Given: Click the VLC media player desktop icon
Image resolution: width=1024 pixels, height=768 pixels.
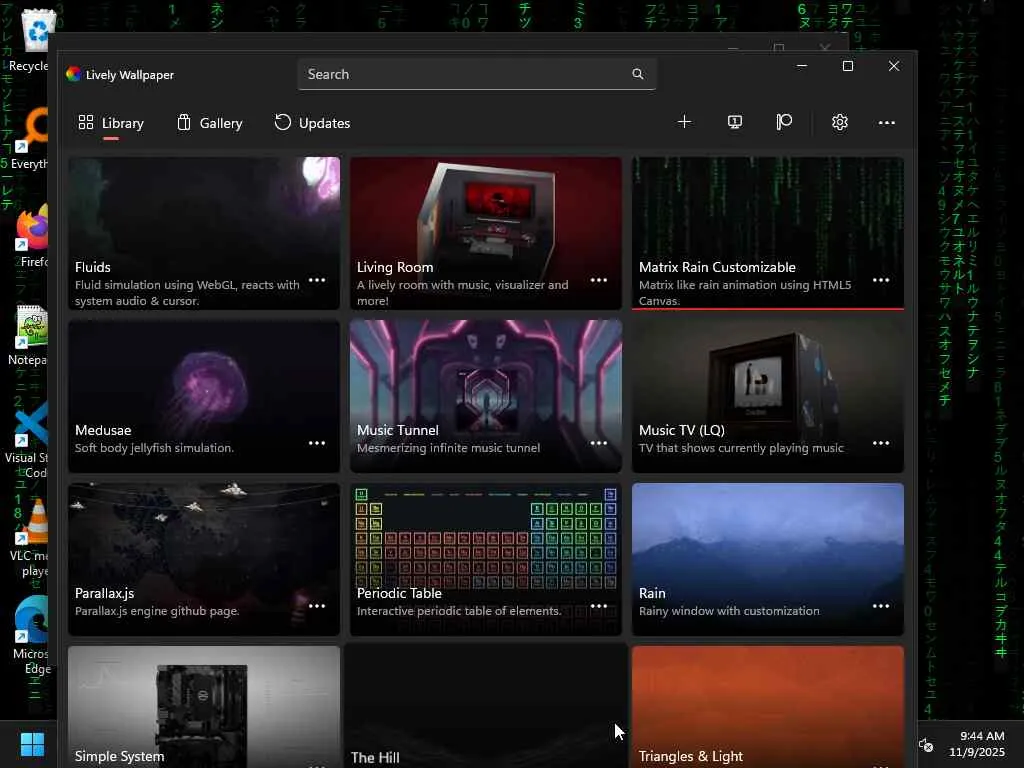Looking at the screenshot, I should pyautogui.click(x=31, y=537).
